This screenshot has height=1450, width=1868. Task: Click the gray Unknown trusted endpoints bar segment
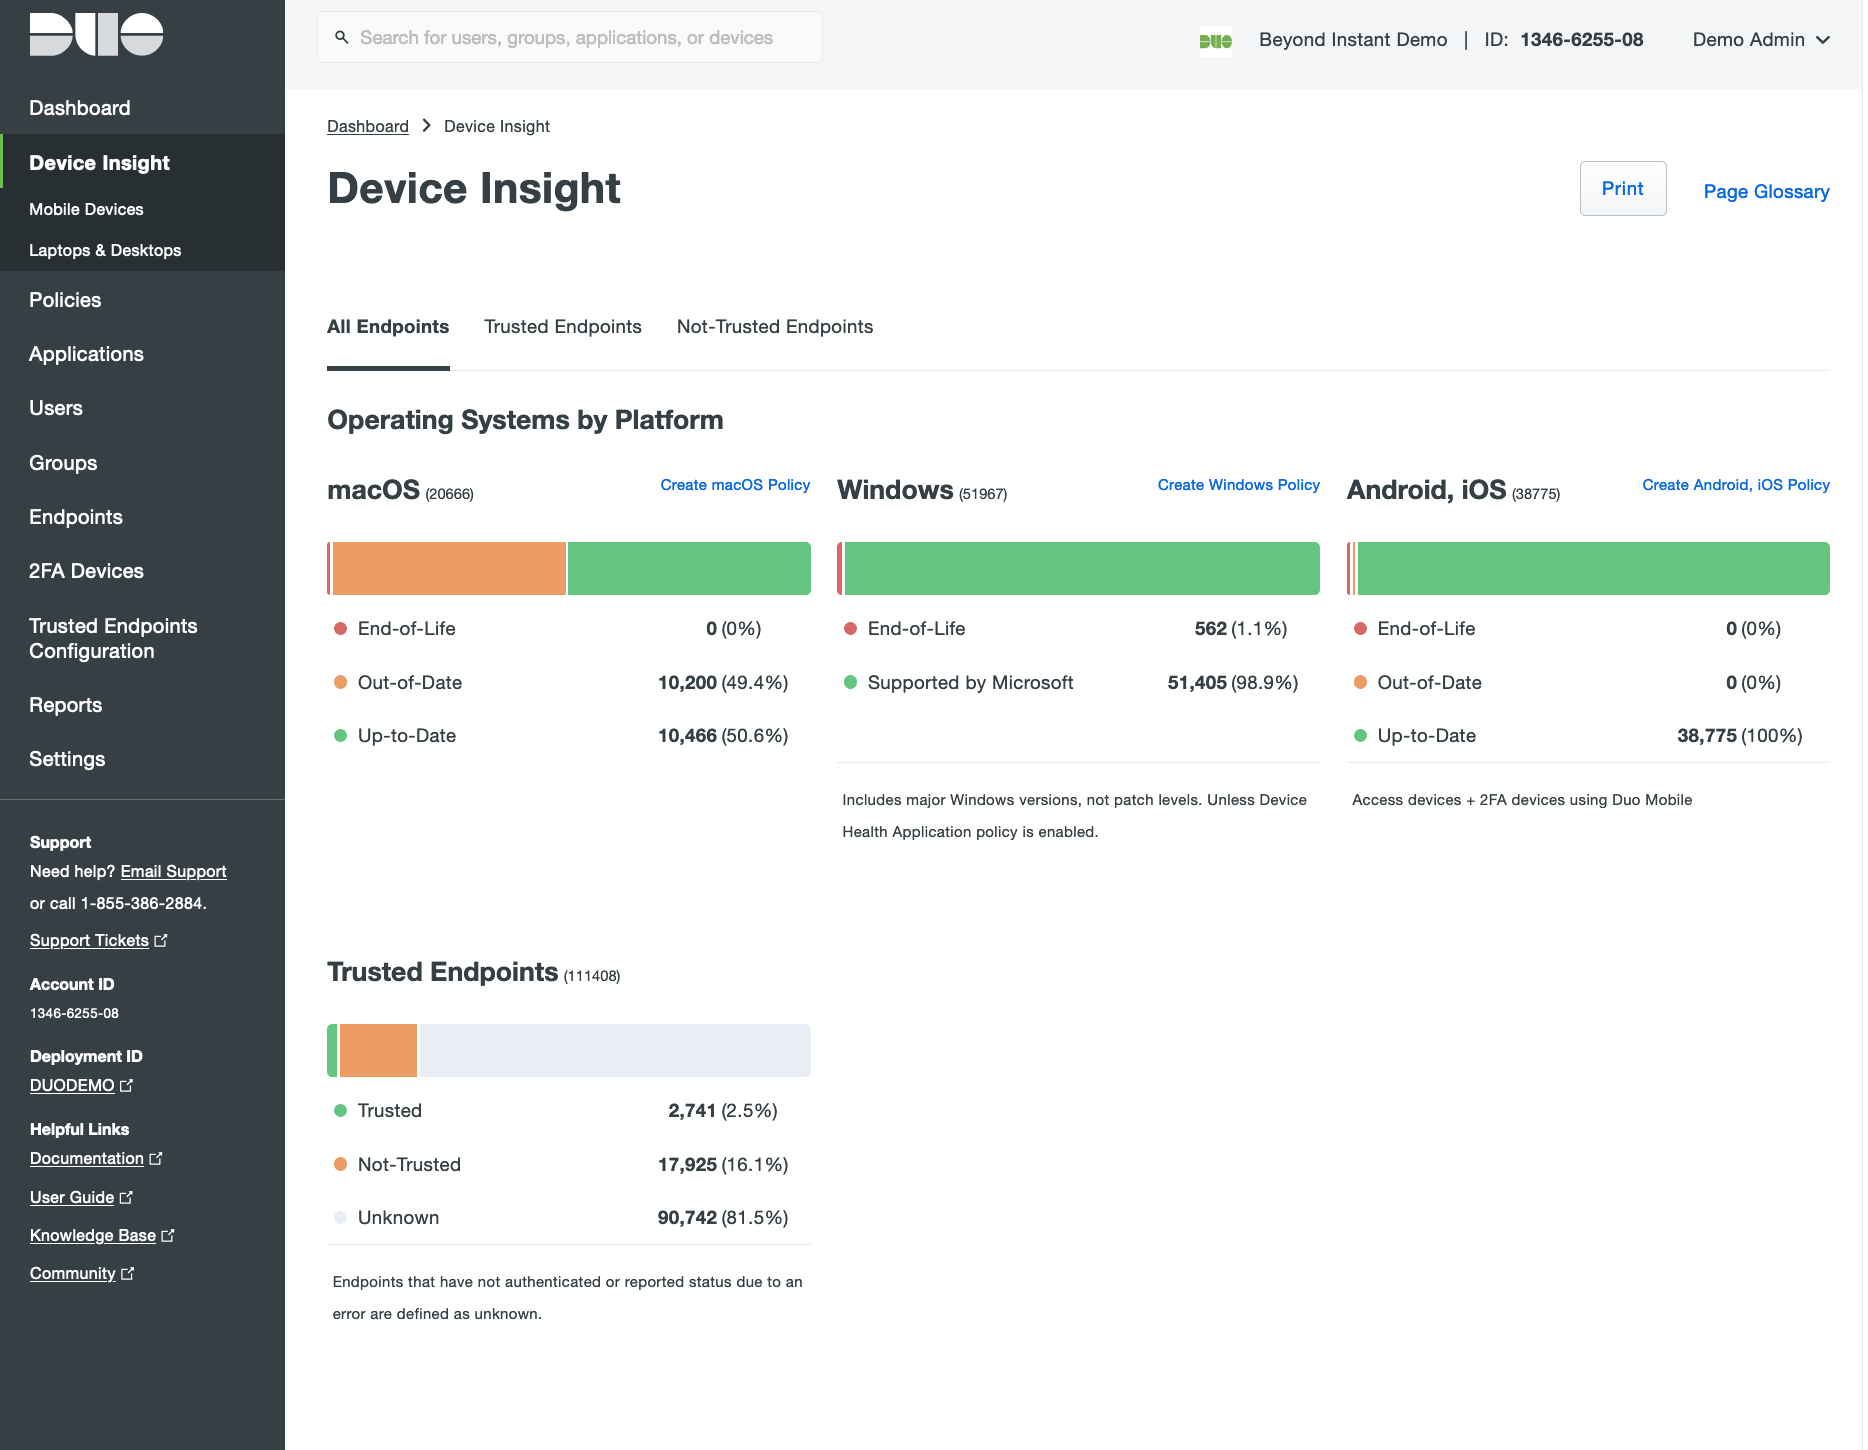[614, 1051]
